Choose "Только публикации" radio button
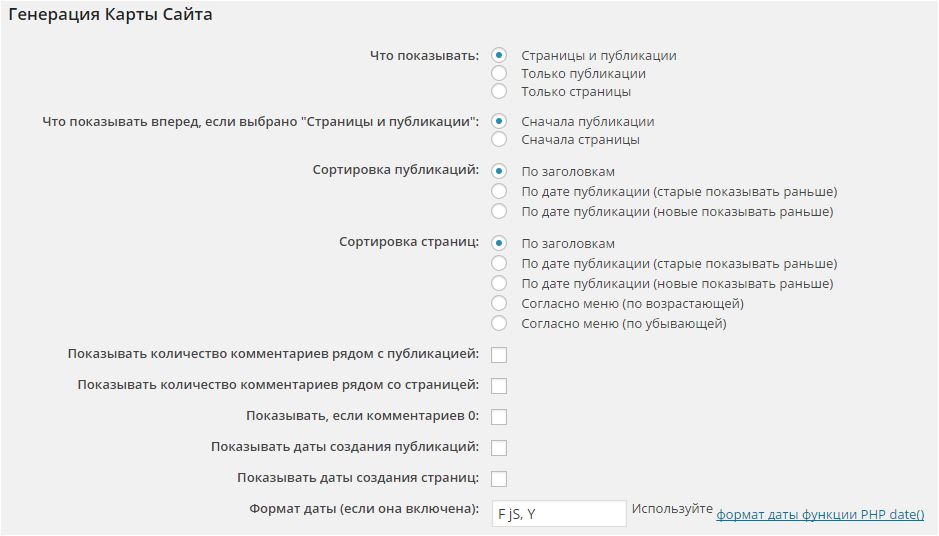The height and width of the screenshot is (536, 939). [499, 74]
